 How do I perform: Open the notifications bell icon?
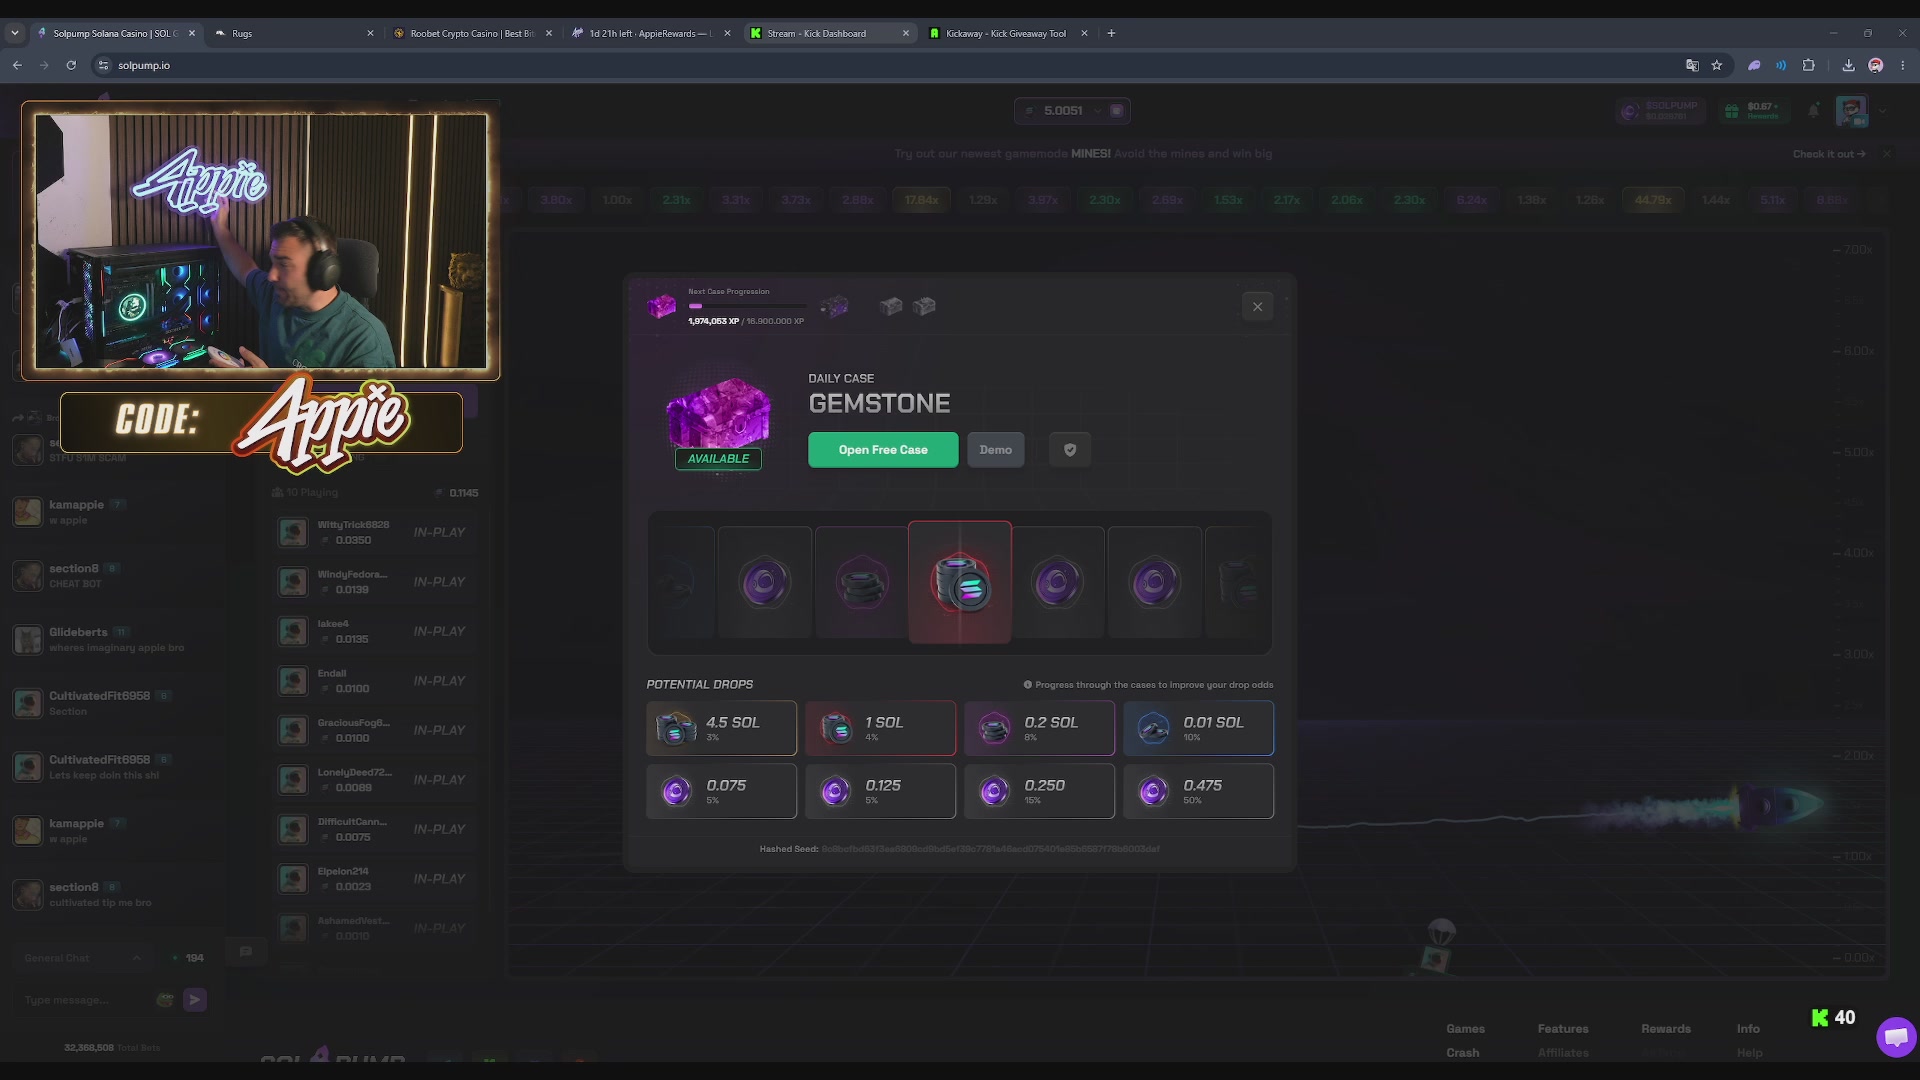pyautogui.click(x=1813, y=111)
